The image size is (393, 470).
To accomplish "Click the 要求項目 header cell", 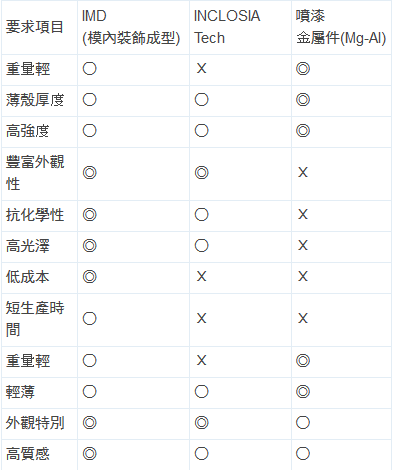I will [x=35, y=27].
